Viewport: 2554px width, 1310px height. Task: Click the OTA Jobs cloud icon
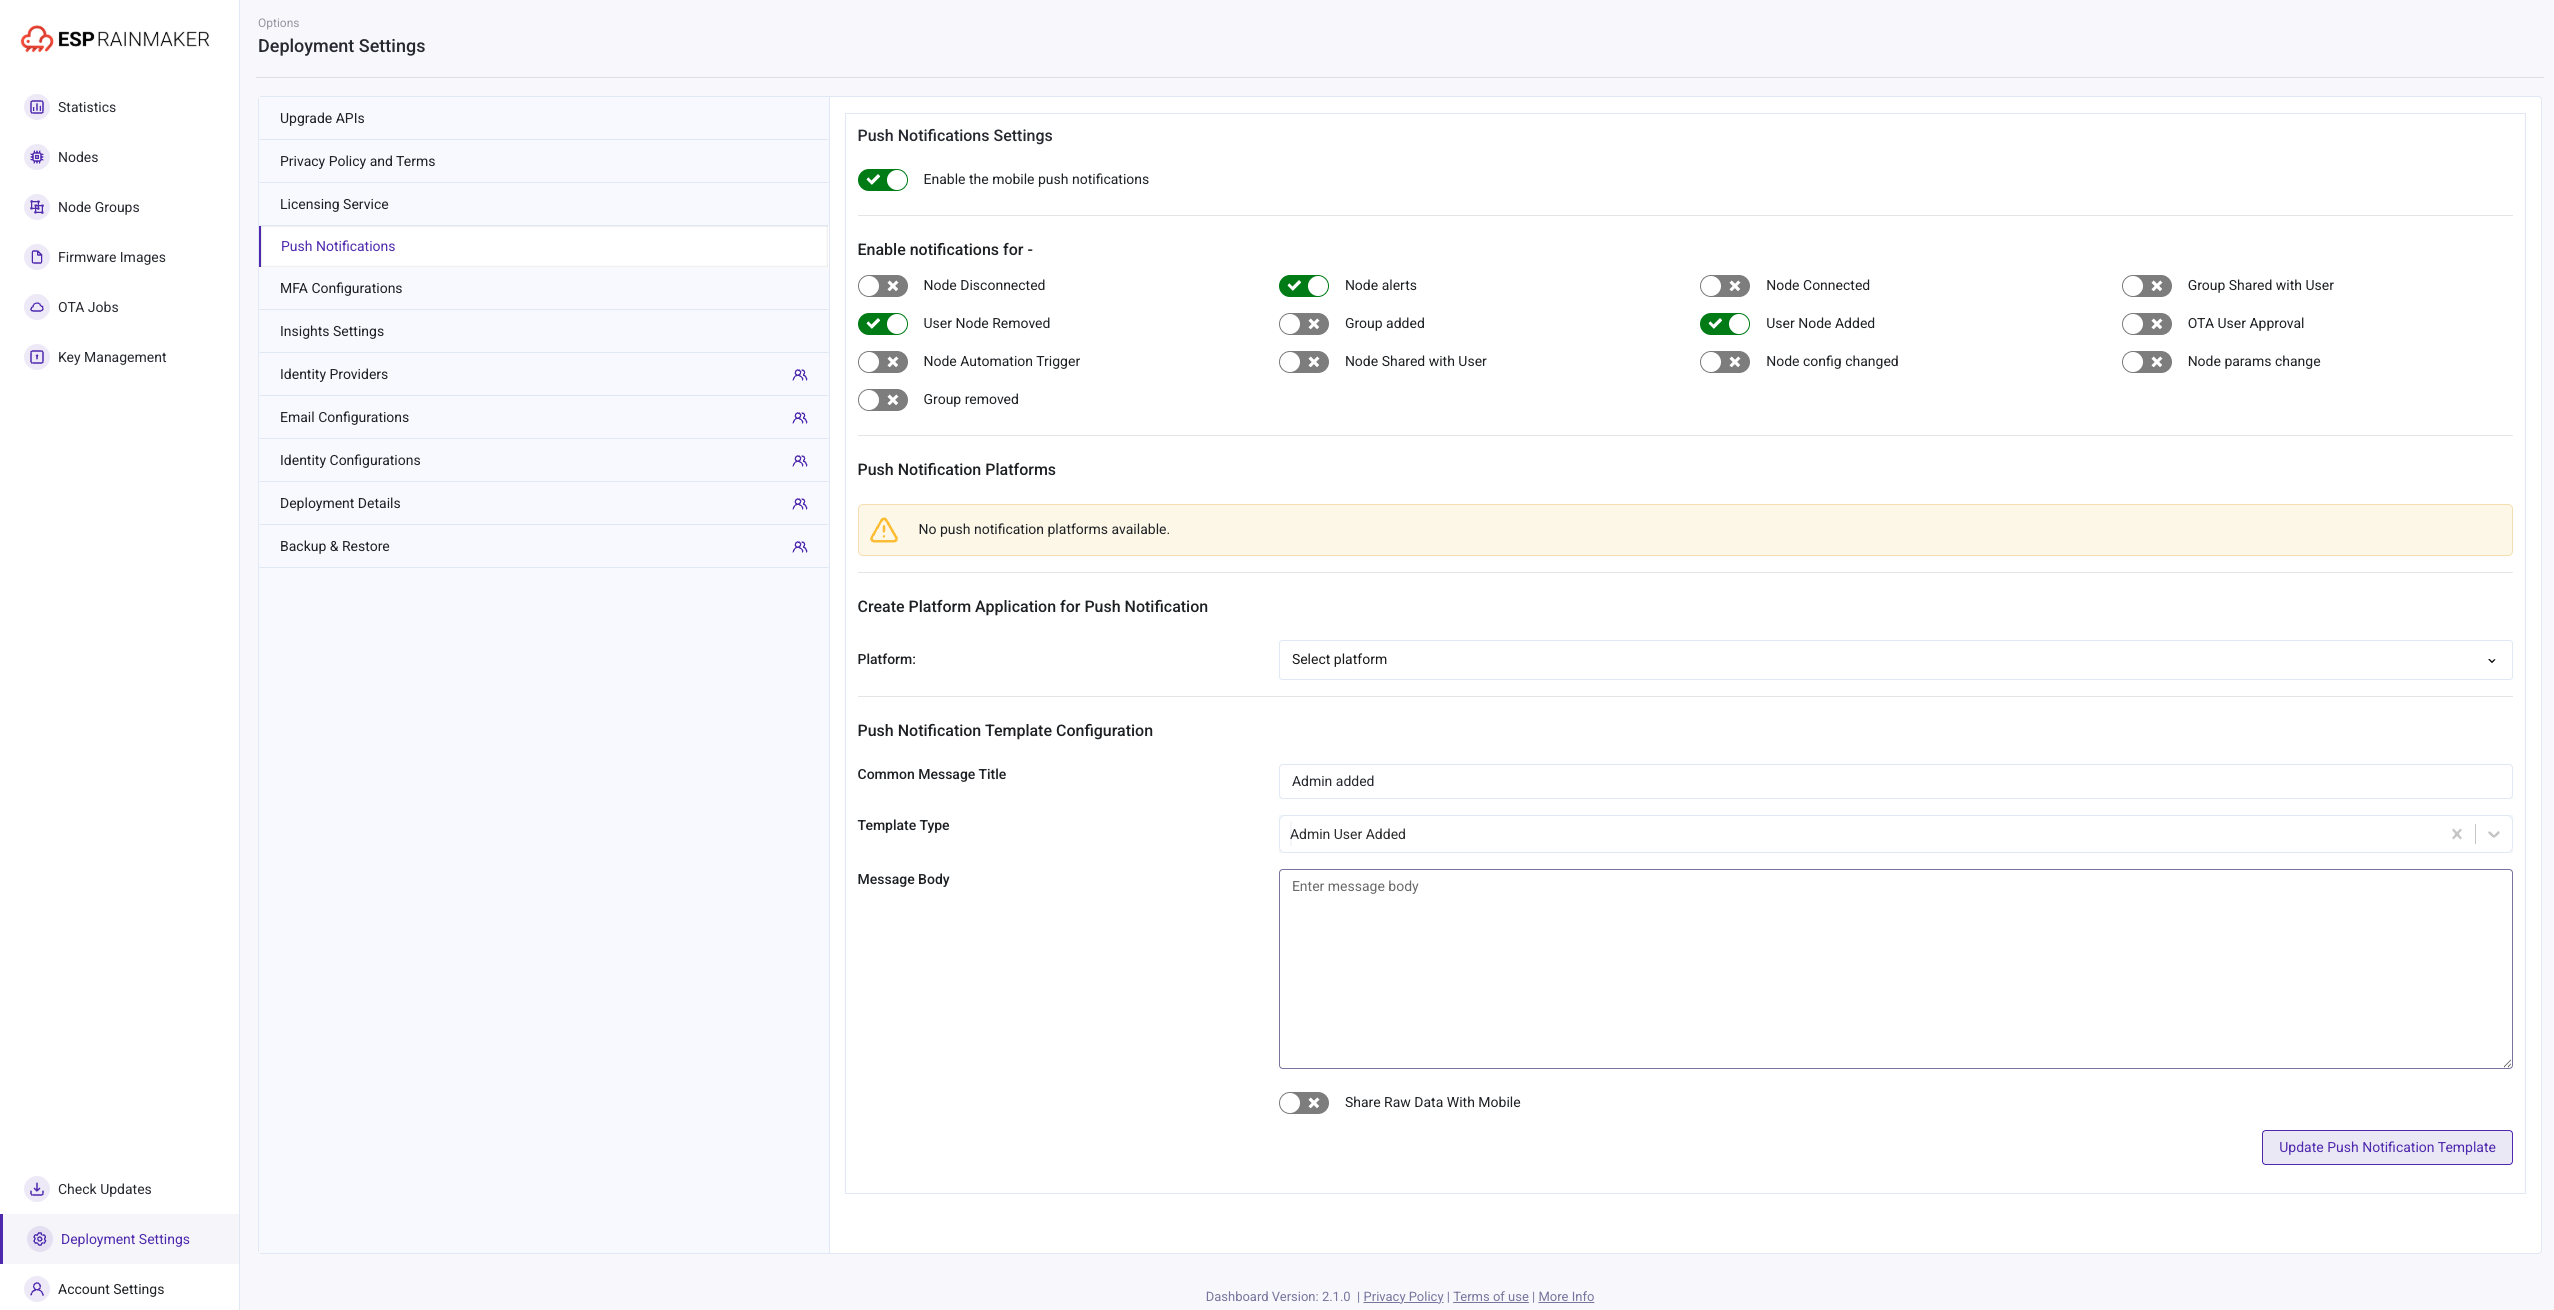37,307
